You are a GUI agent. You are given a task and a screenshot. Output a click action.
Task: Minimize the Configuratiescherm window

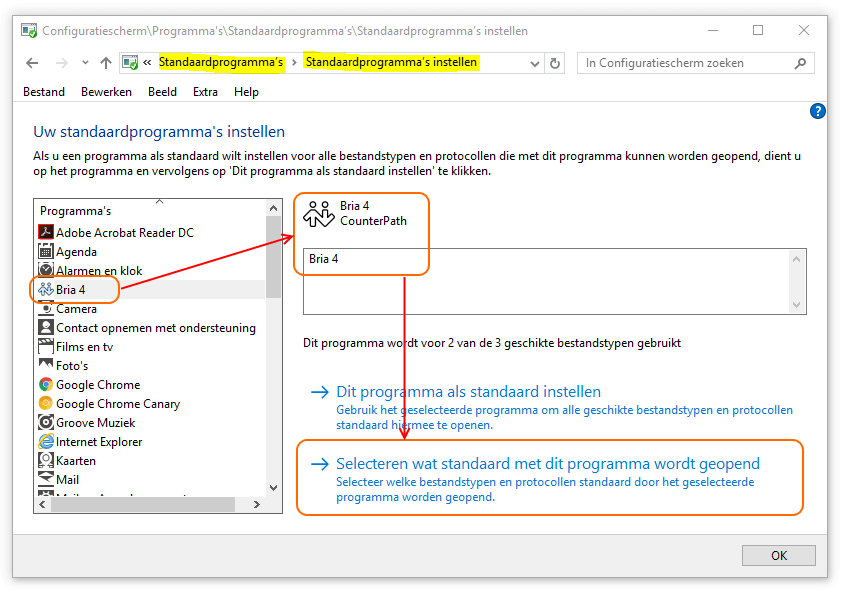coord(713,30)
